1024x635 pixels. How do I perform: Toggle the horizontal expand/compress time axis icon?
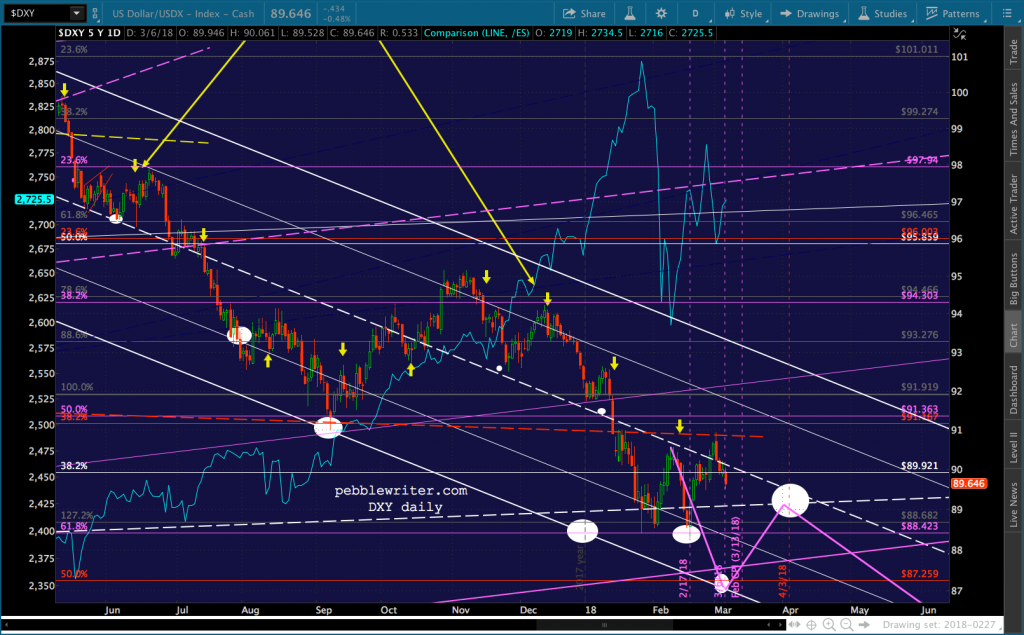click(x=794, y=625)
